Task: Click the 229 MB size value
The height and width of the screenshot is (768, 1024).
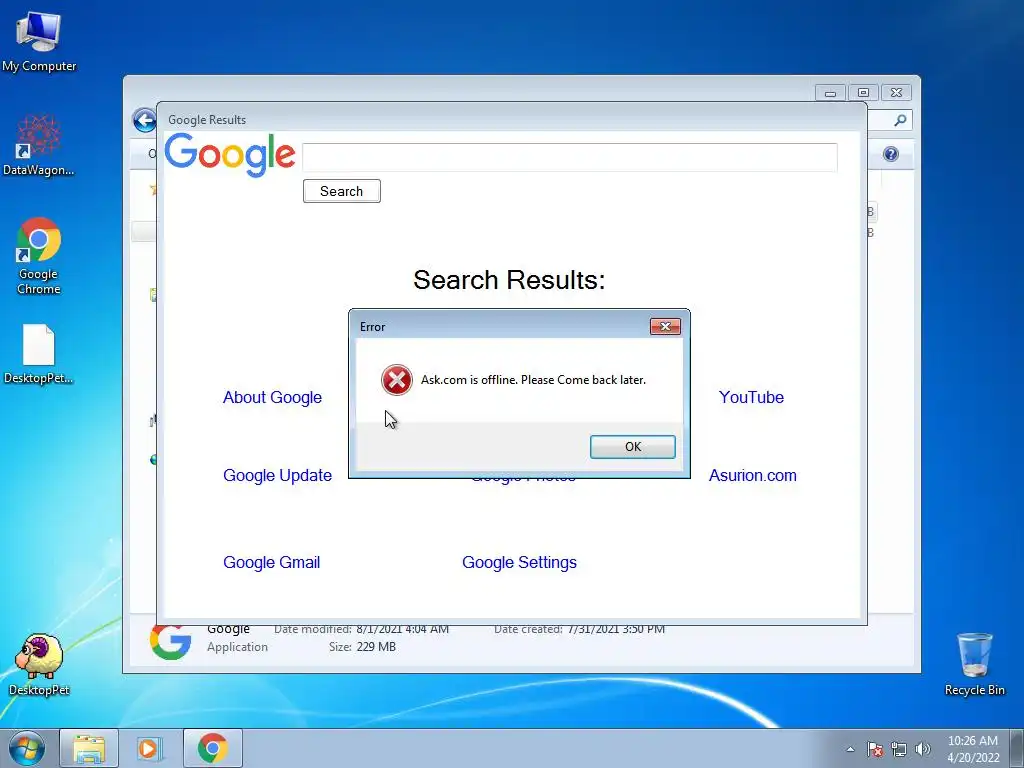Action: (376, 647)
